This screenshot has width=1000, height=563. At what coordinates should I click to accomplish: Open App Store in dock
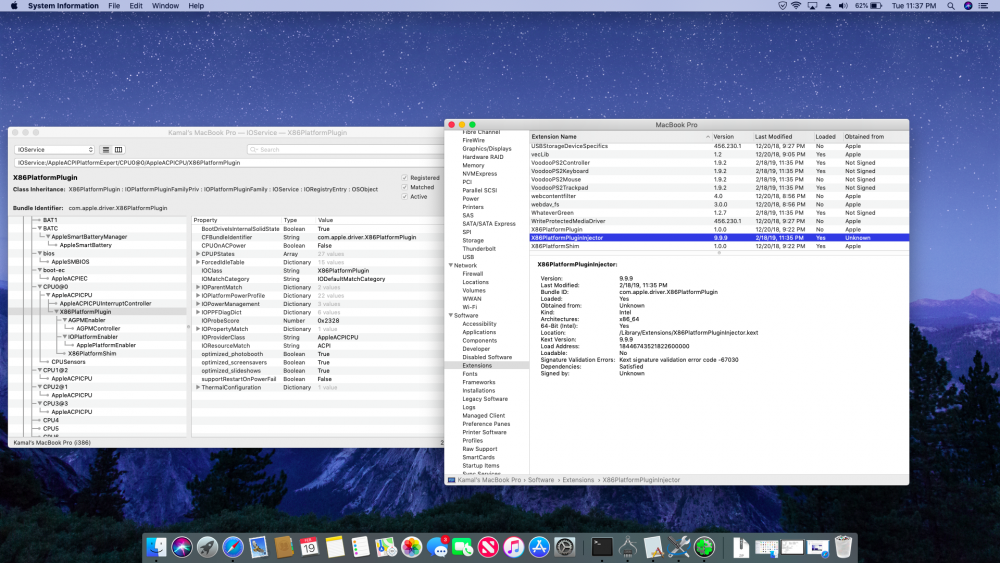tap(539, 547)
